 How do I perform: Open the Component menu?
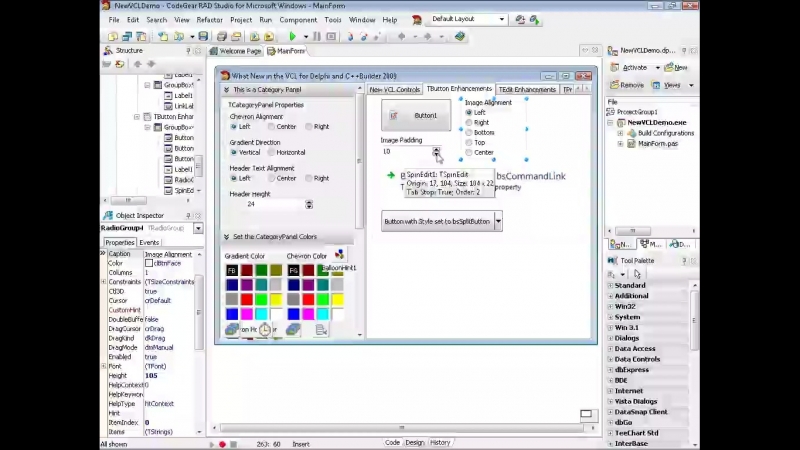point(298,20)
